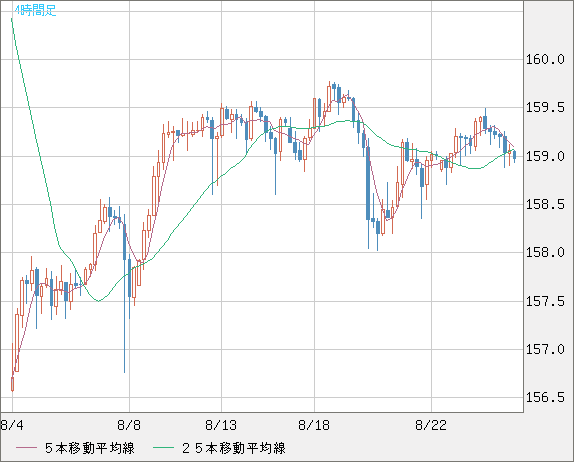This screenshot has height=462, width=574.
Task: Click the 8/22 date label
Action: click(431, 425)
